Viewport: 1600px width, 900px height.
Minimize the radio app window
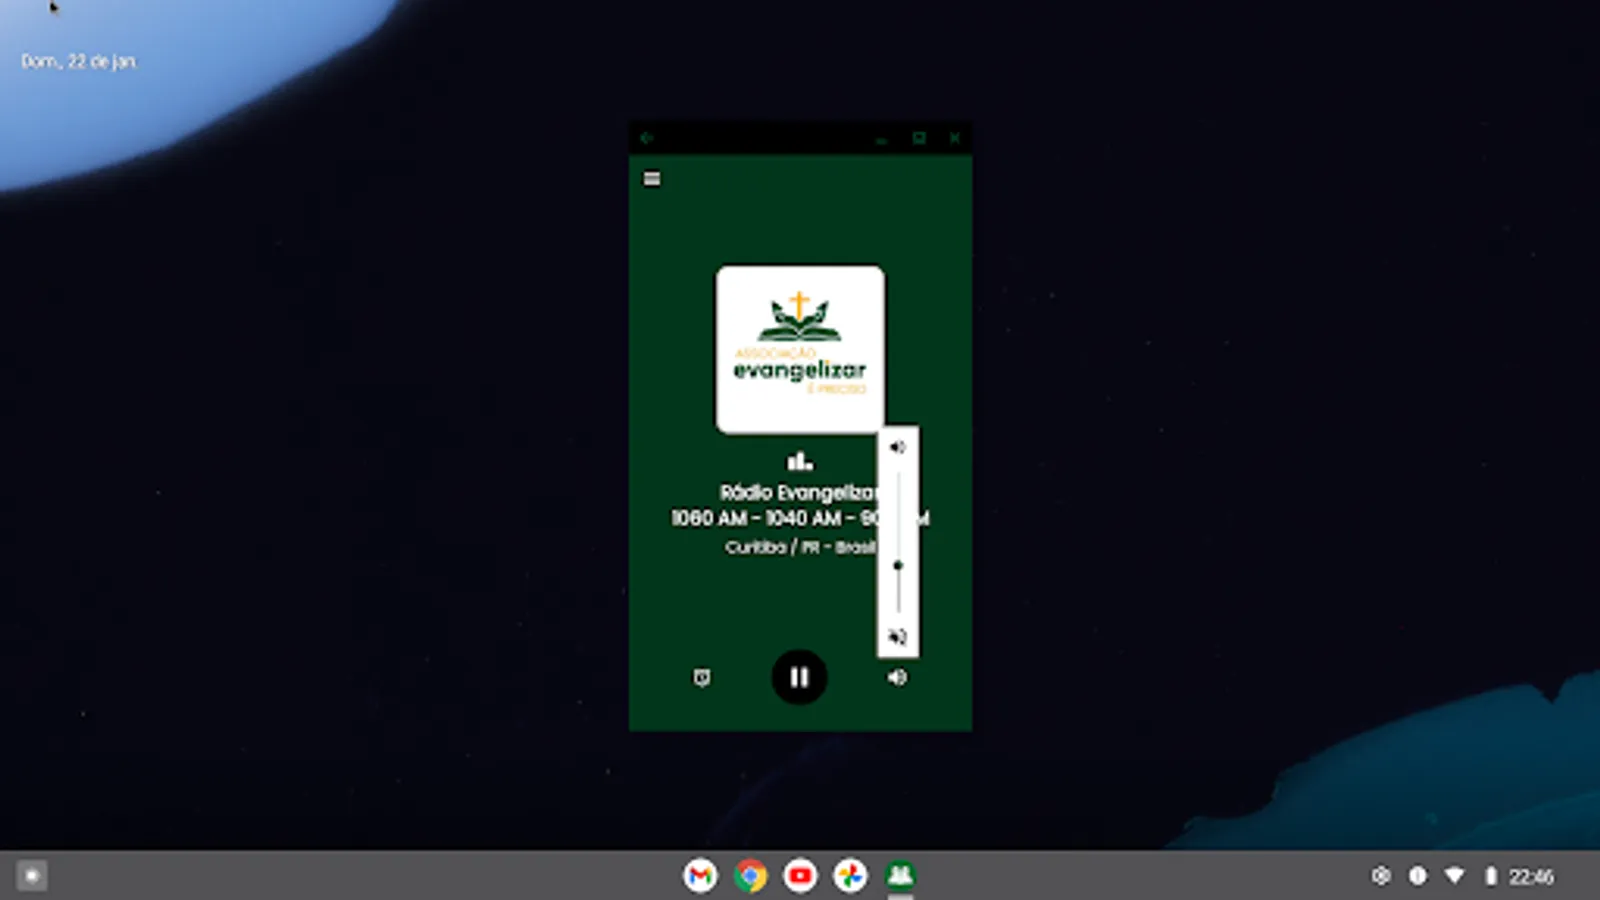[881, 139]
